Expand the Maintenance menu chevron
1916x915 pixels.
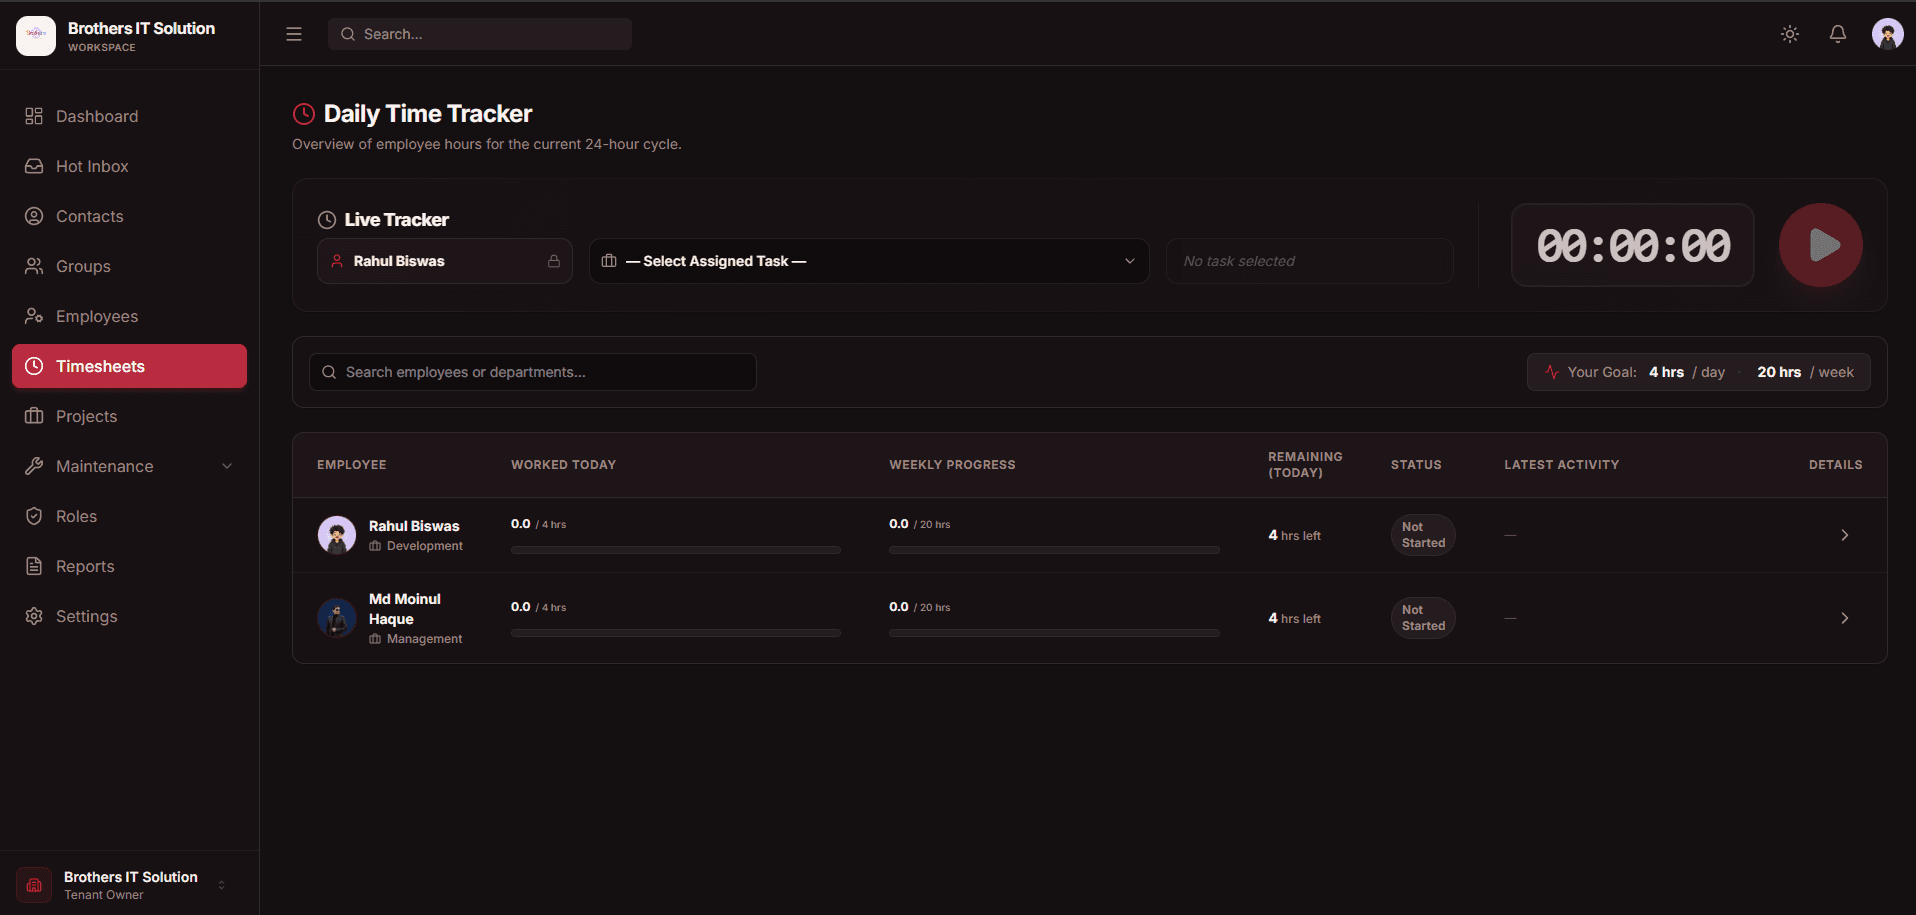coord(227,466)
